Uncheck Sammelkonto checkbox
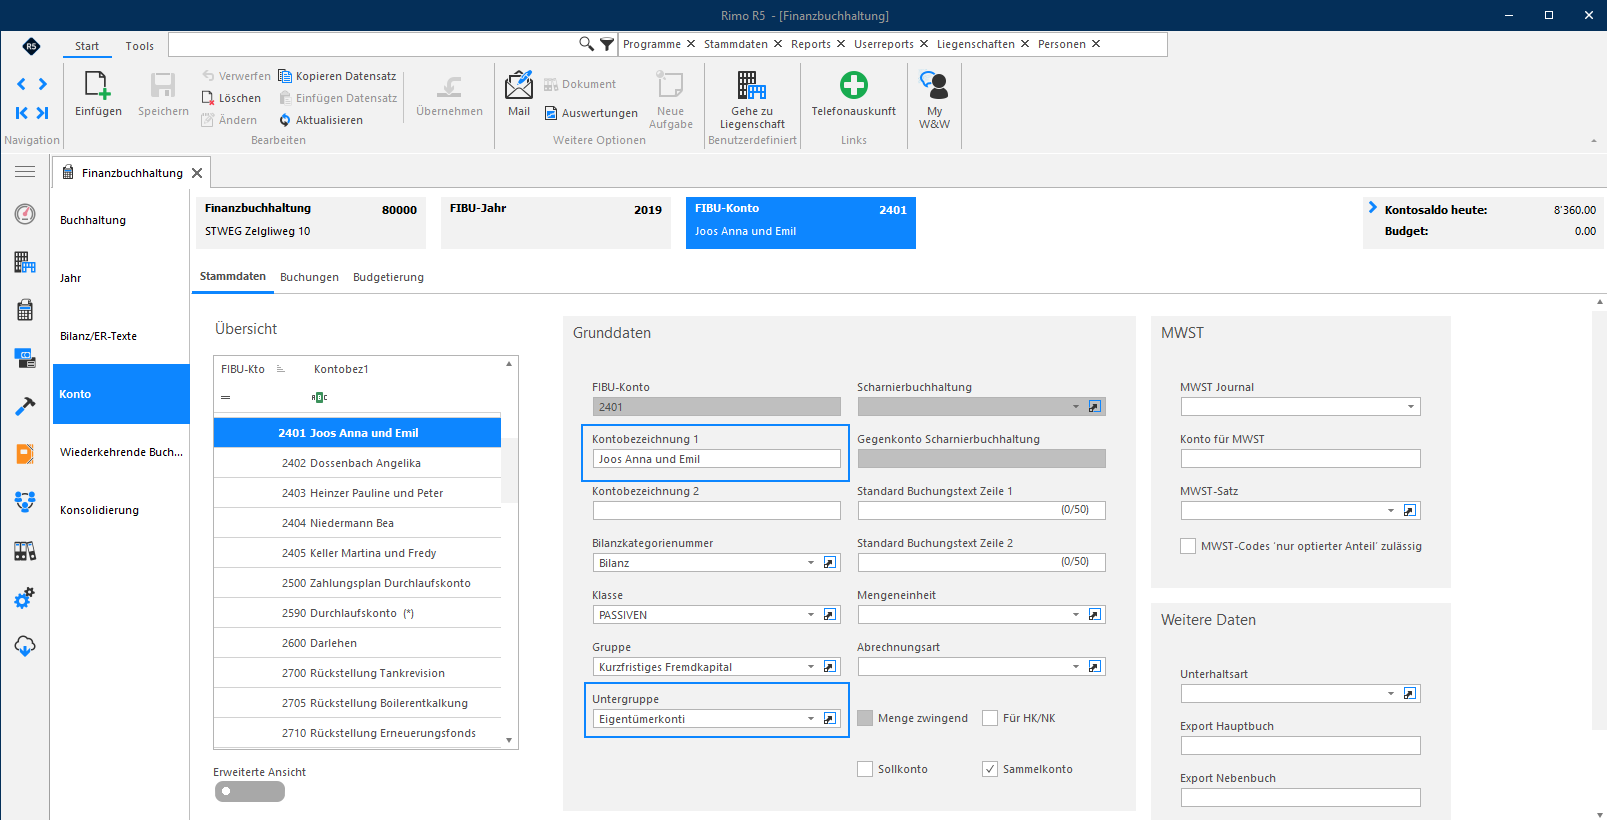This screenshot has height=820, width=1607. pyautogui.click(x=990, y=769)
